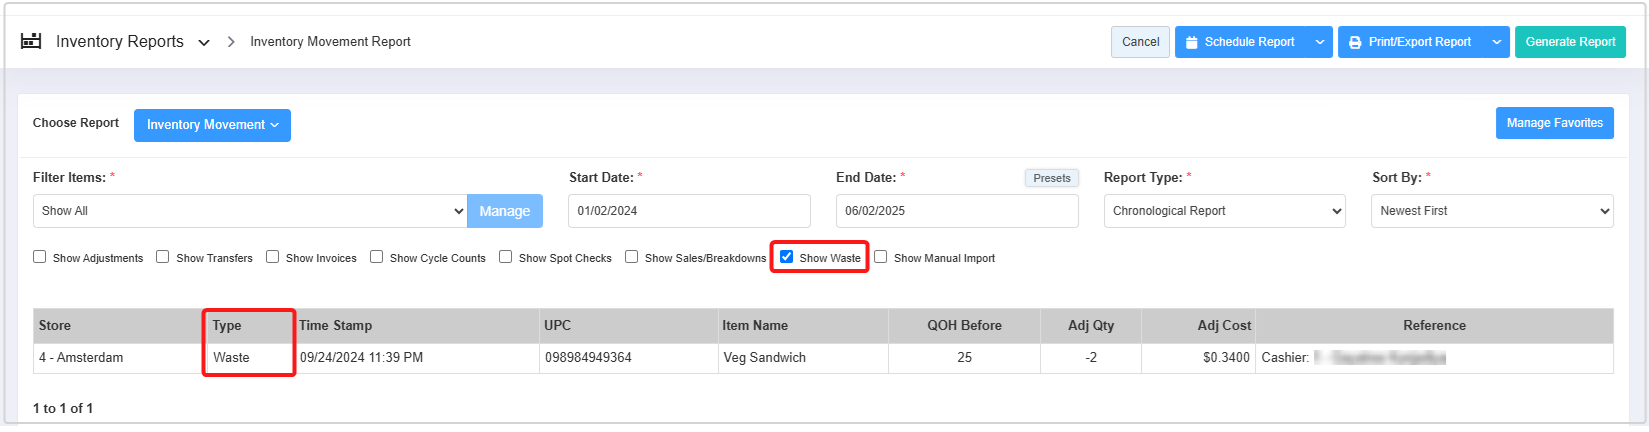Check the Show Manual Import option
This screenshot has width=1649, height=432.
coord(881,257)
